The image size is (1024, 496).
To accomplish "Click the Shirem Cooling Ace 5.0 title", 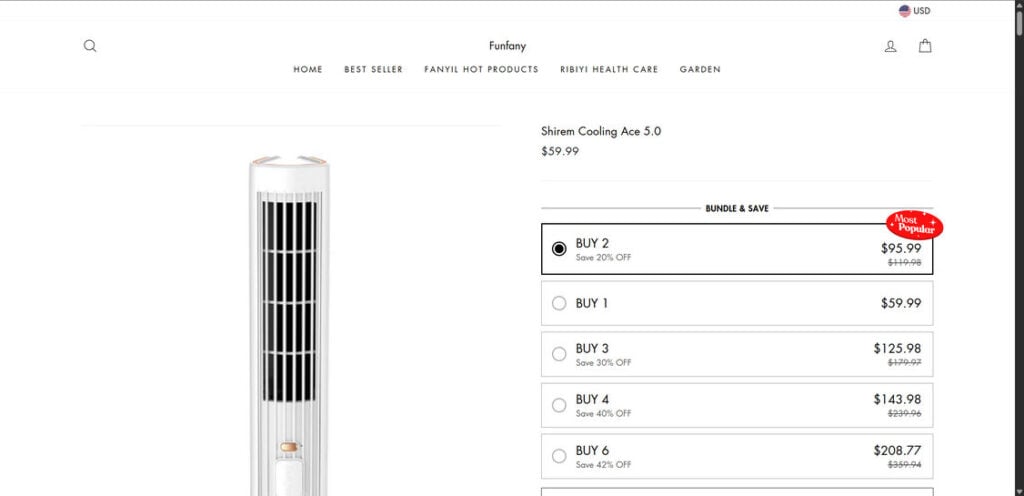I will [601, 131].
